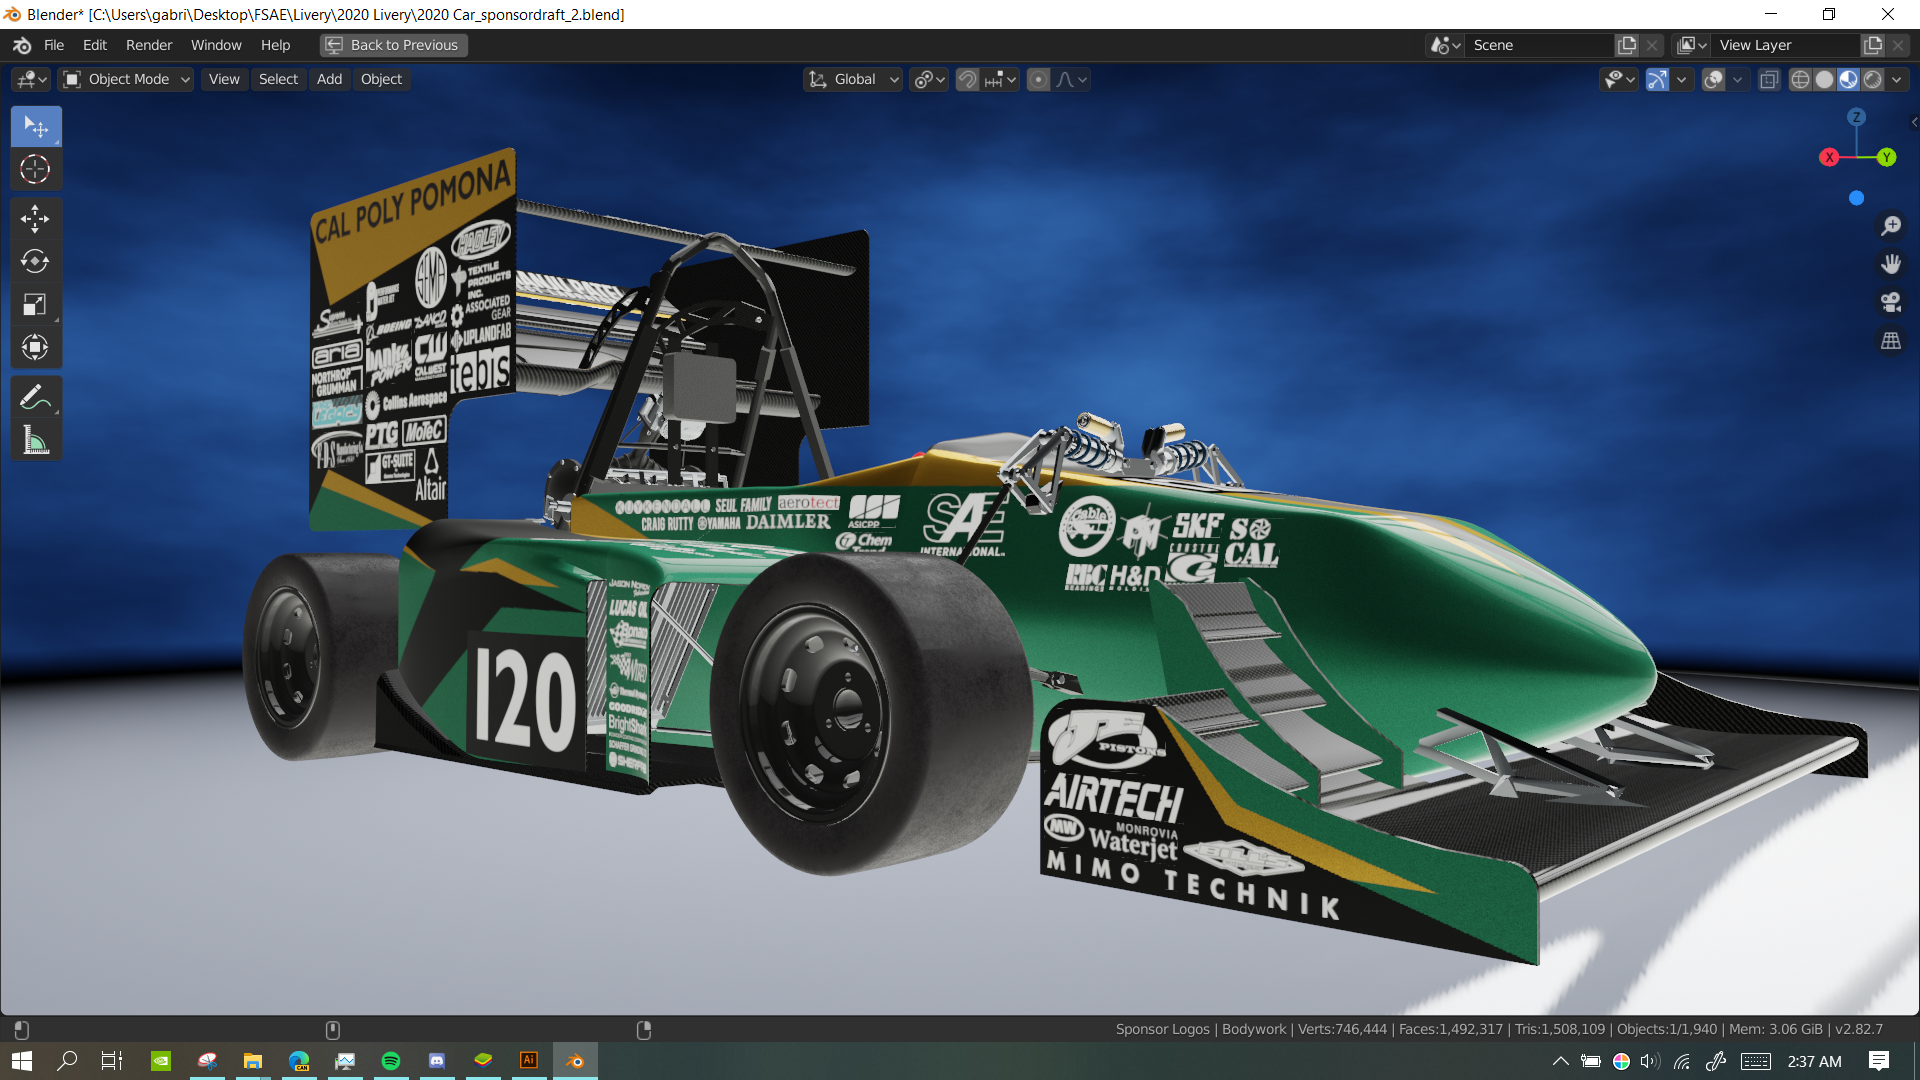This screenshot has height=1080, width=1920.
Task: Toggle snapping magnet button
Action: coord(967,80)
